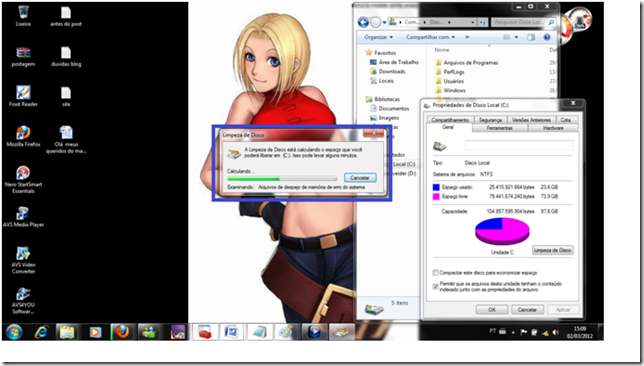The width and height of the screenshot is (644, 366).
Task: Open the Paint taskbar button
Action: (286, 332)
